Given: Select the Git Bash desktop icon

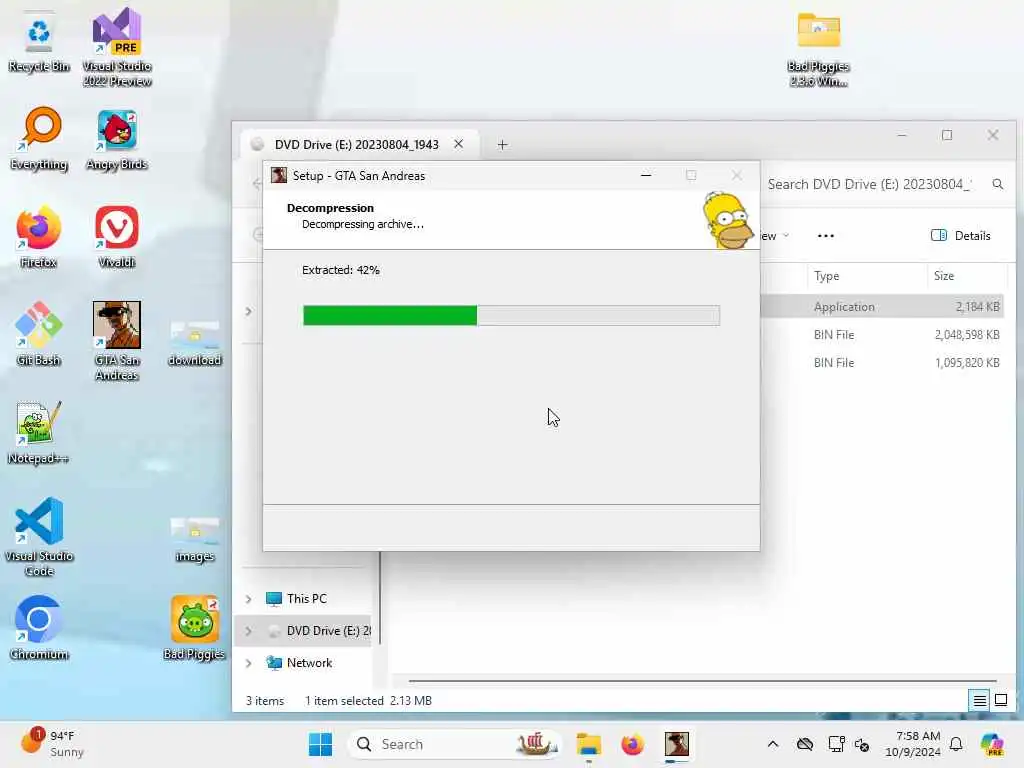Looking at the screenshot, I should (39, 334).
